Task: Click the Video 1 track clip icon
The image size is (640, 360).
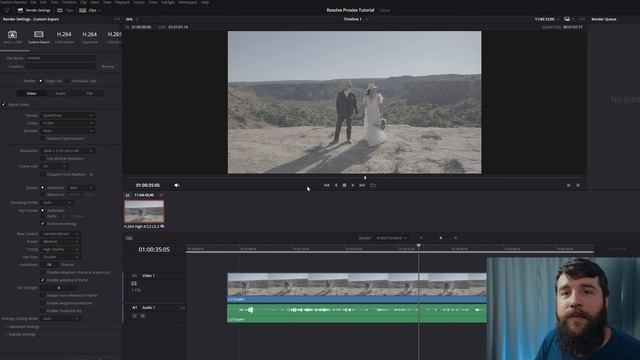Action: [x=134, y=283]
